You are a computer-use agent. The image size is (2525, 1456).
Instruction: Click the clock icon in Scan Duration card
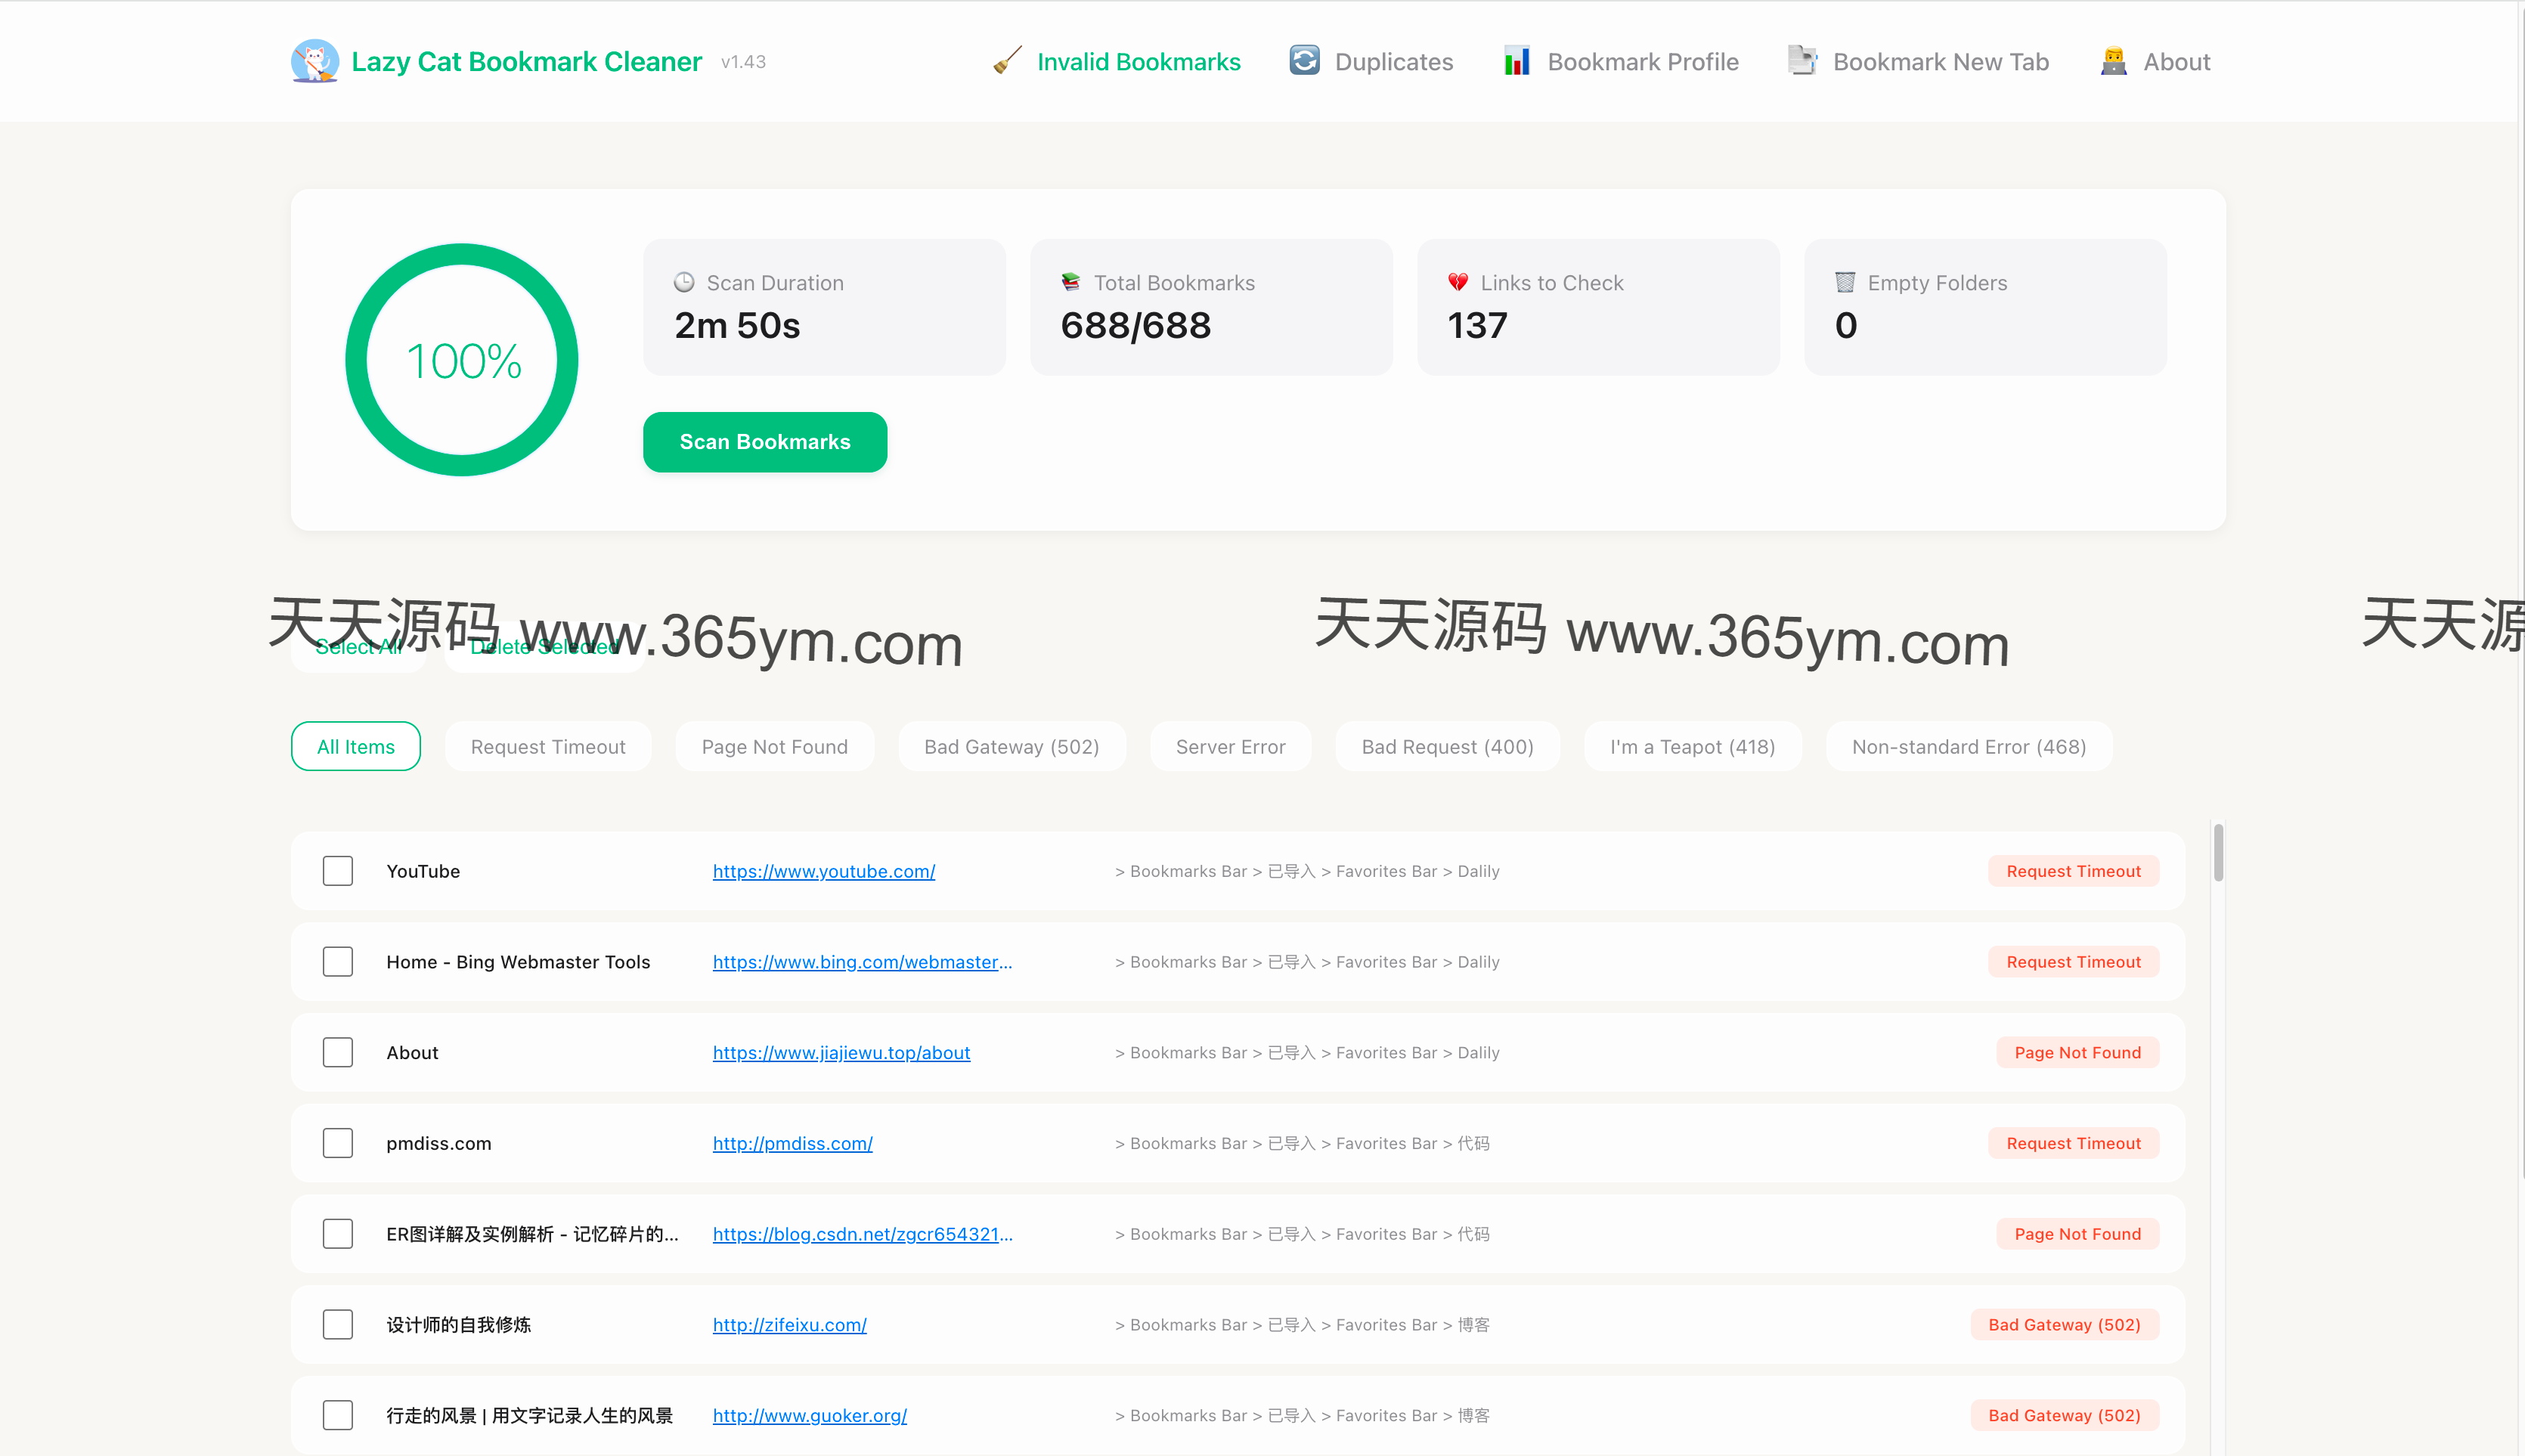click(684, 283)
